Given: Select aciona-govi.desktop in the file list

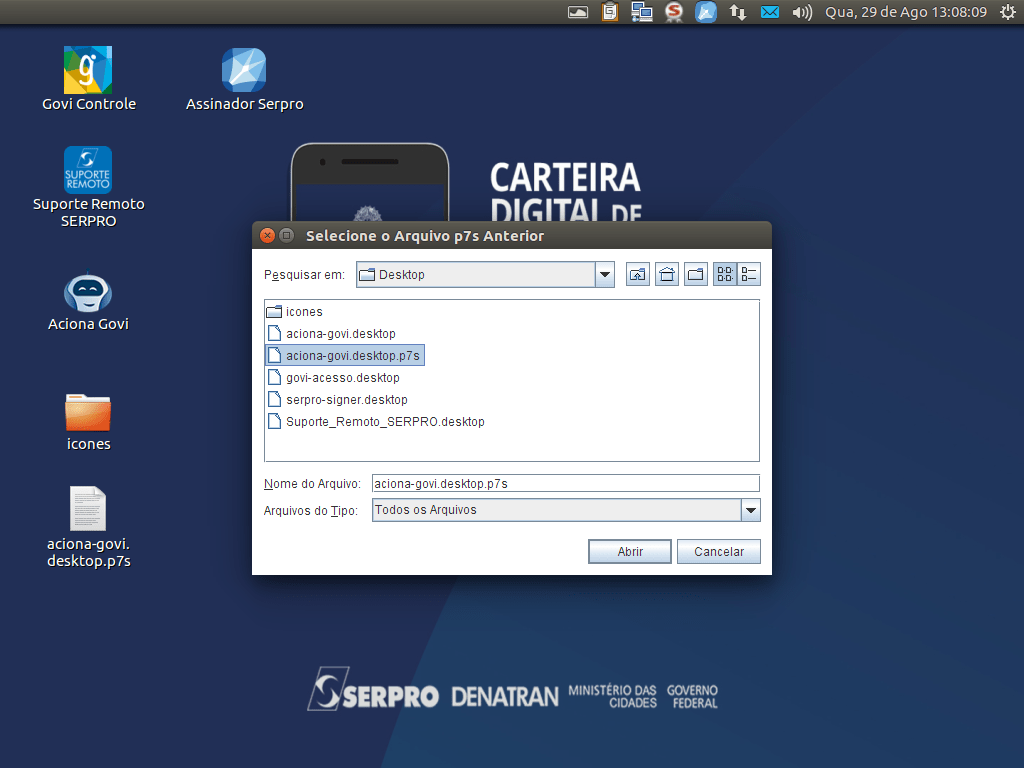Looking at the screenshot, I should (332, 334).
